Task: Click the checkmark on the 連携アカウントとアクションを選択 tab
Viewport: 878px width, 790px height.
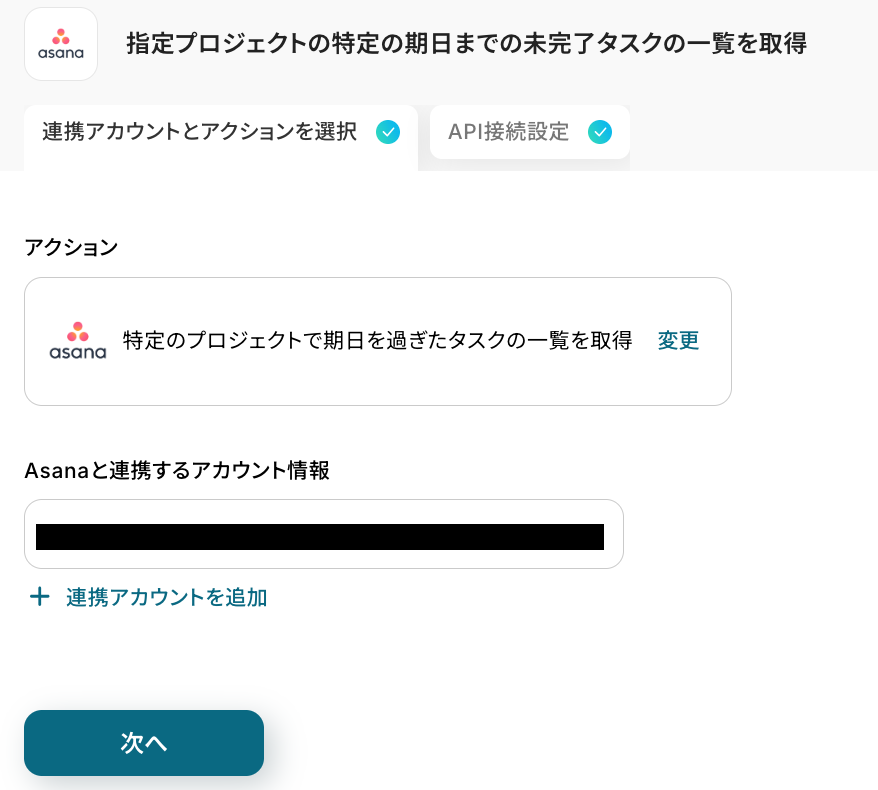Action: tap(388, 132)
